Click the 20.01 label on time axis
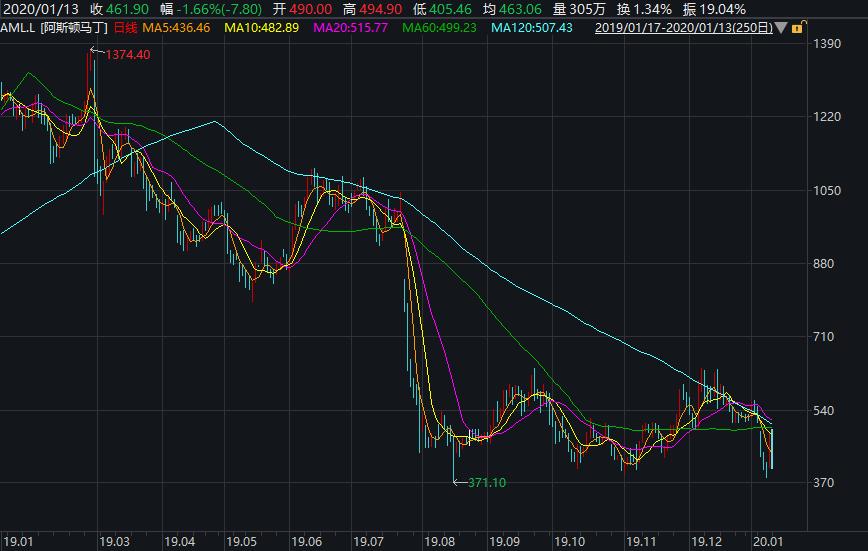This screenshot has width=868, height=551. tap(764, 541)
